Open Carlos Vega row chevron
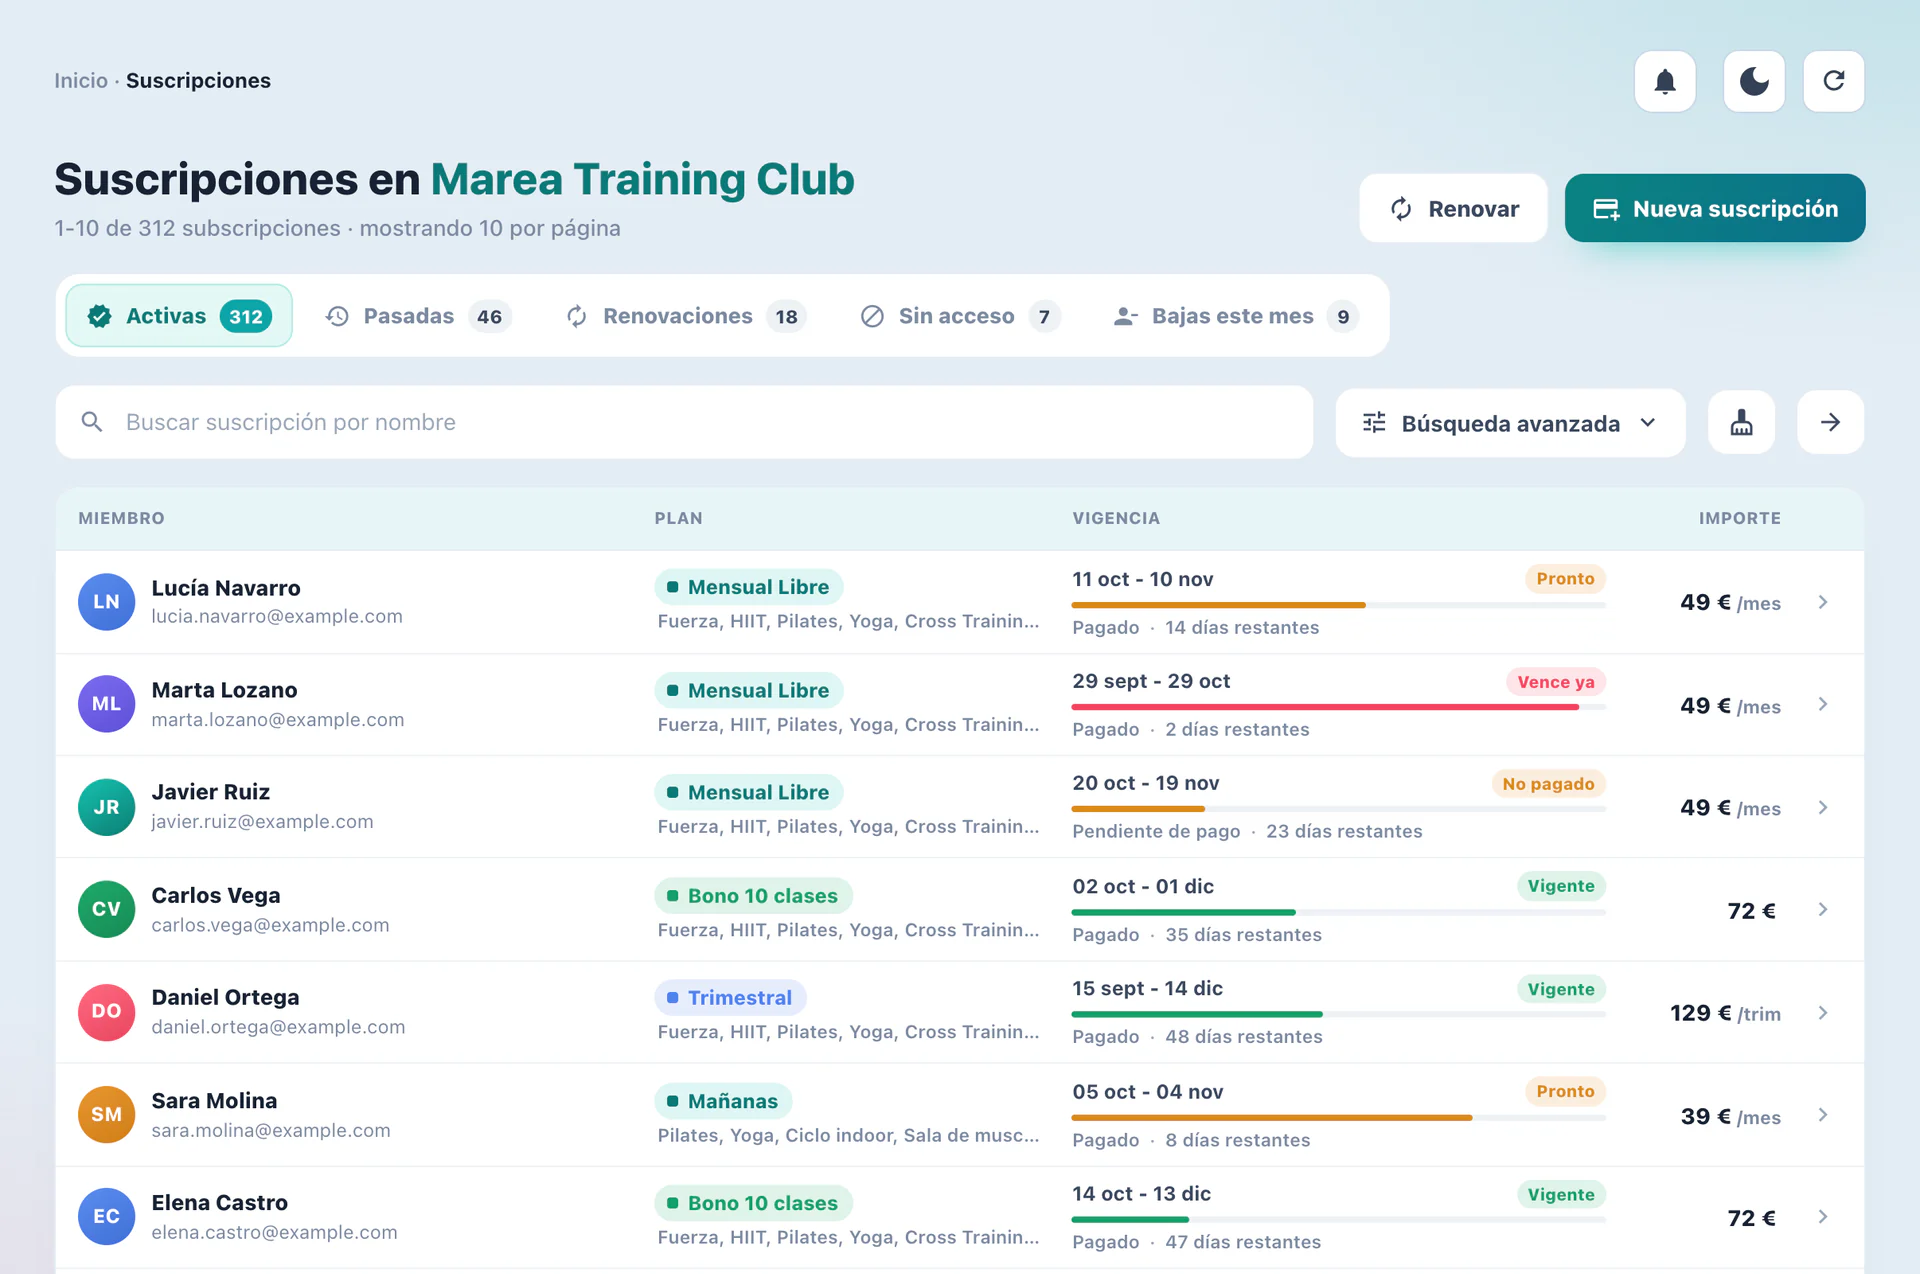Viewport: 1920px width, 1274px height. point(1823,909)
